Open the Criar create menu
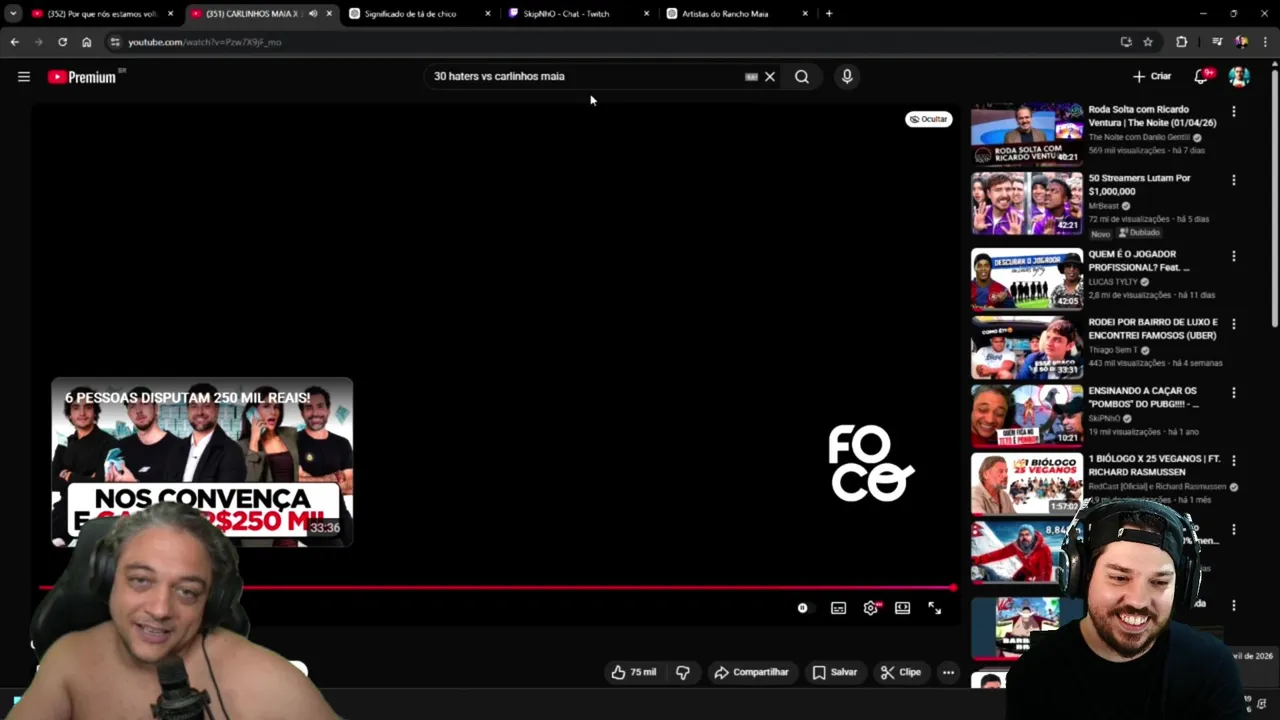The width and height of the screenshot is (1280, 720). [x=1152, y=76]
